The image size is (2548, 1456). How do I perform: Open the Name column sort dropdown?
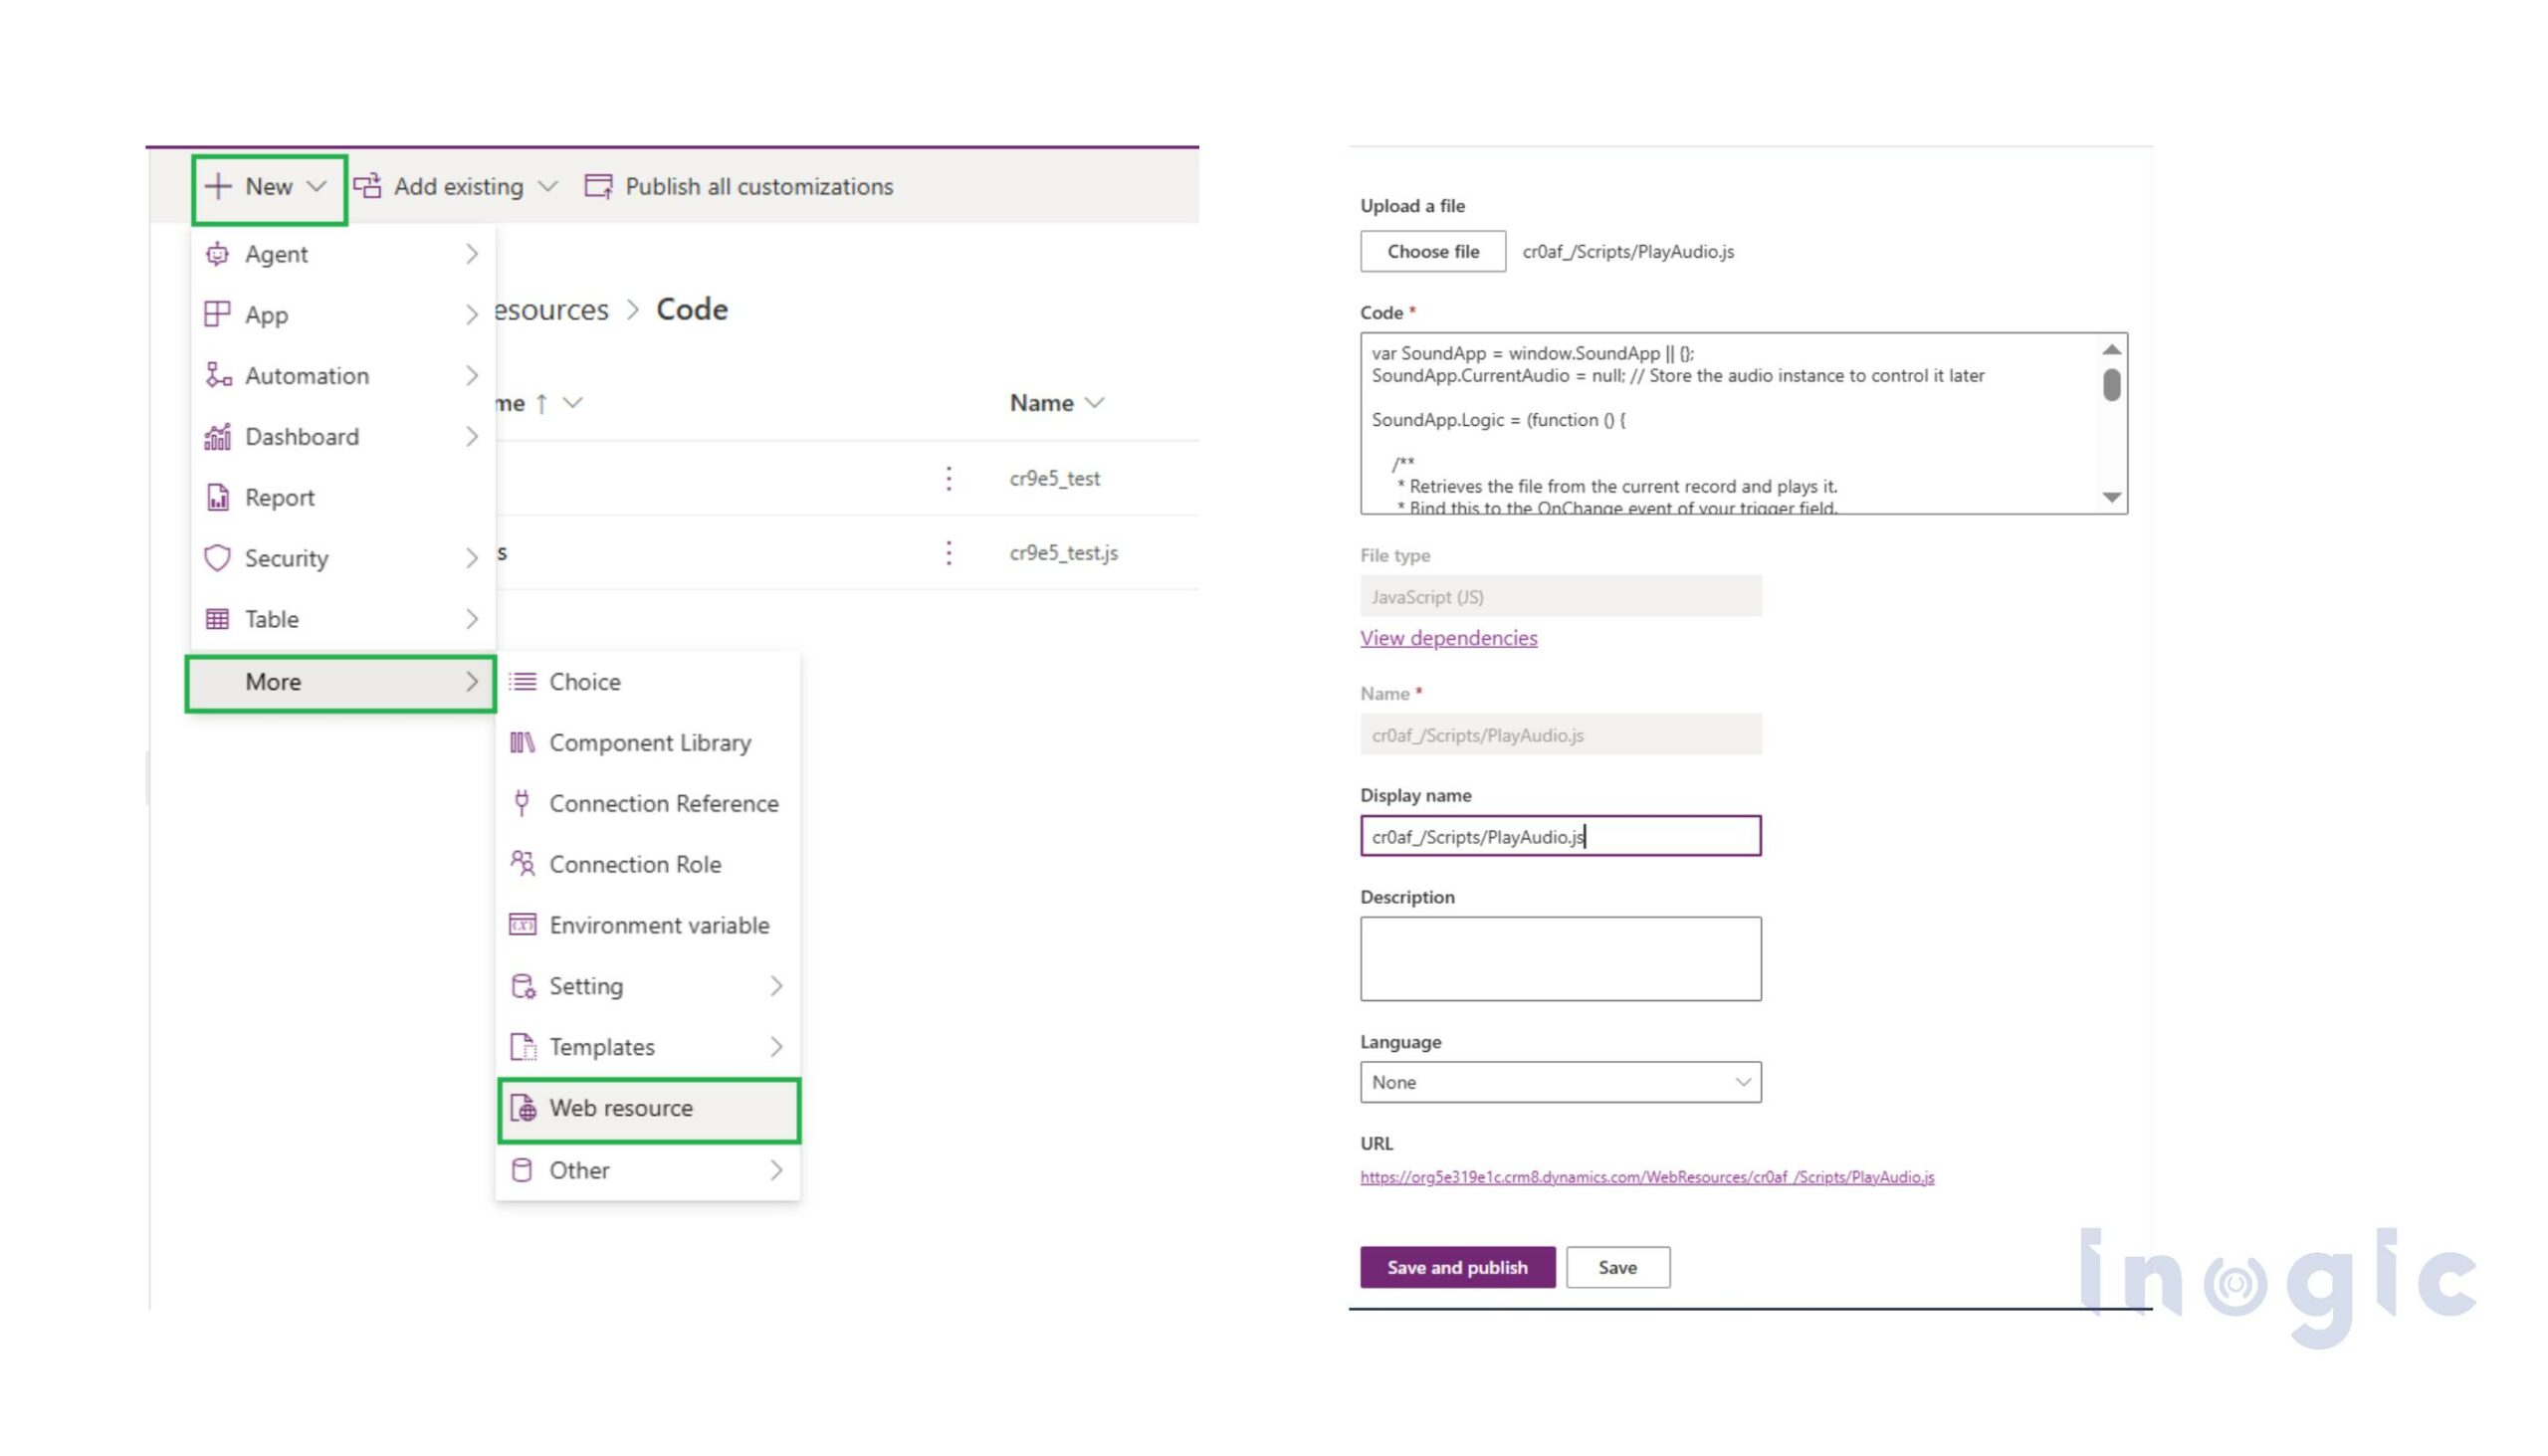tap(1095, 403)
